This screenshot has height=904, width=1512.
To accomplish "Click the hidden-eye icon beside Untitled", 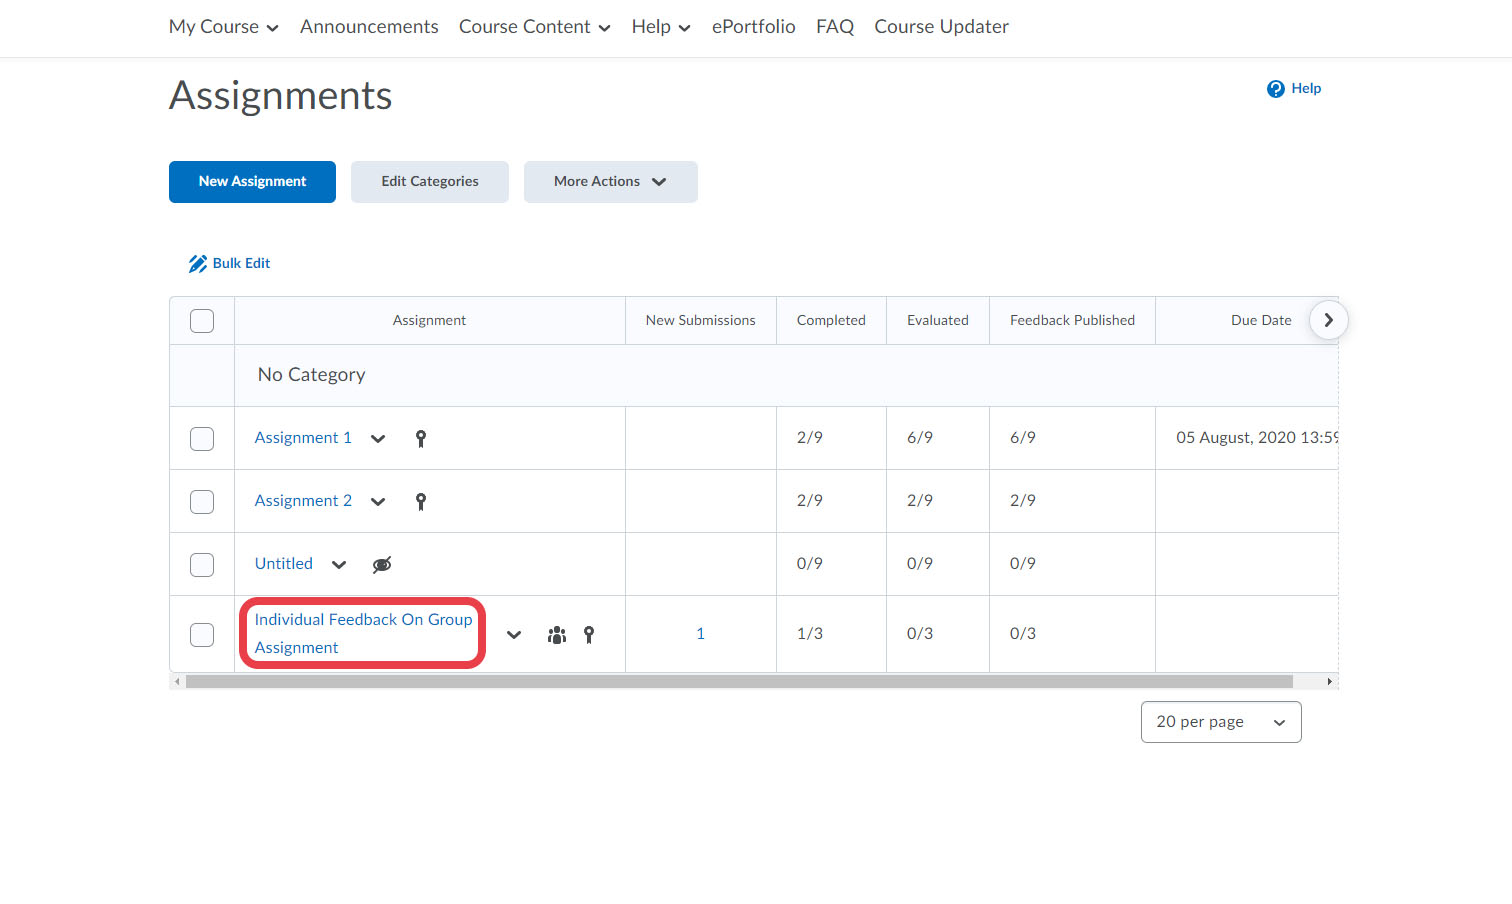I will (382, 565).
